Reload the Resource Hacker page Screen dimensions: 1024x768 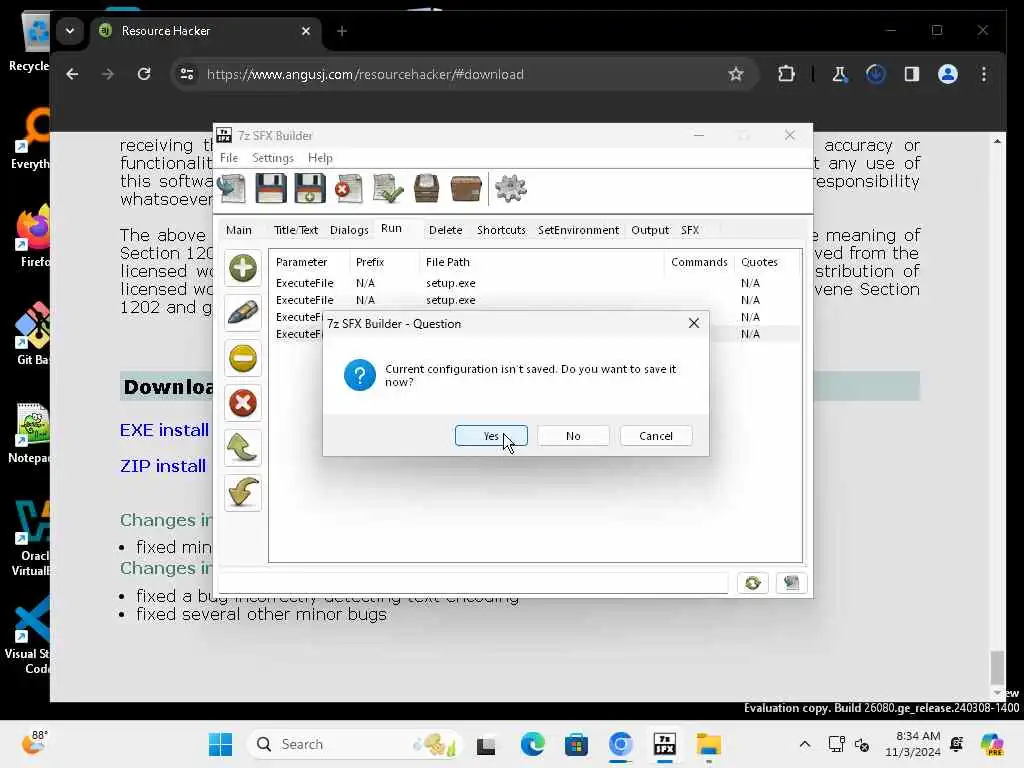[x=144, y=74]
